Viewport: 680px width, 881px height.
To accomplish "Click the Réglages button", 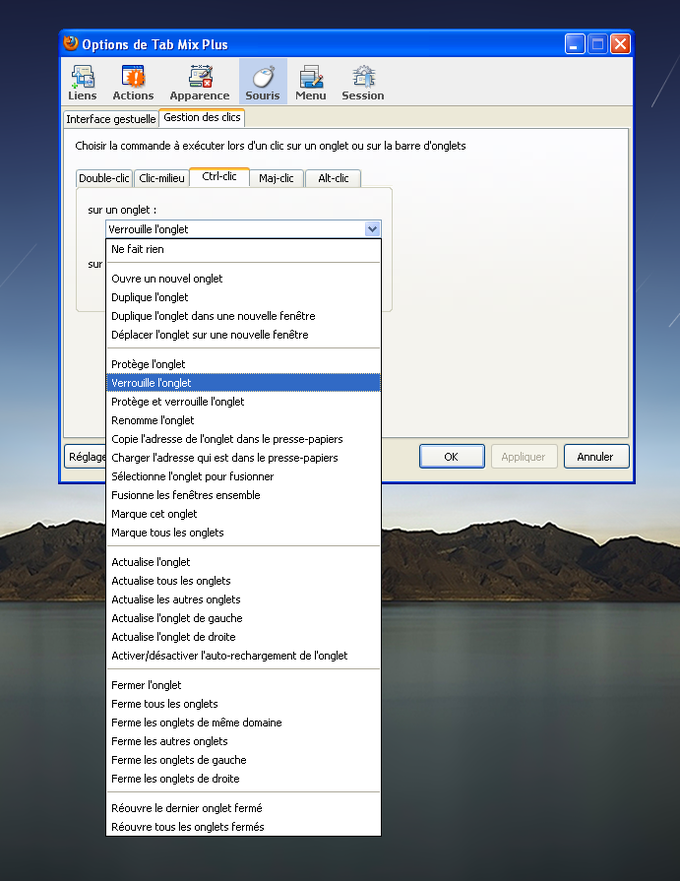I will (86, 457).
